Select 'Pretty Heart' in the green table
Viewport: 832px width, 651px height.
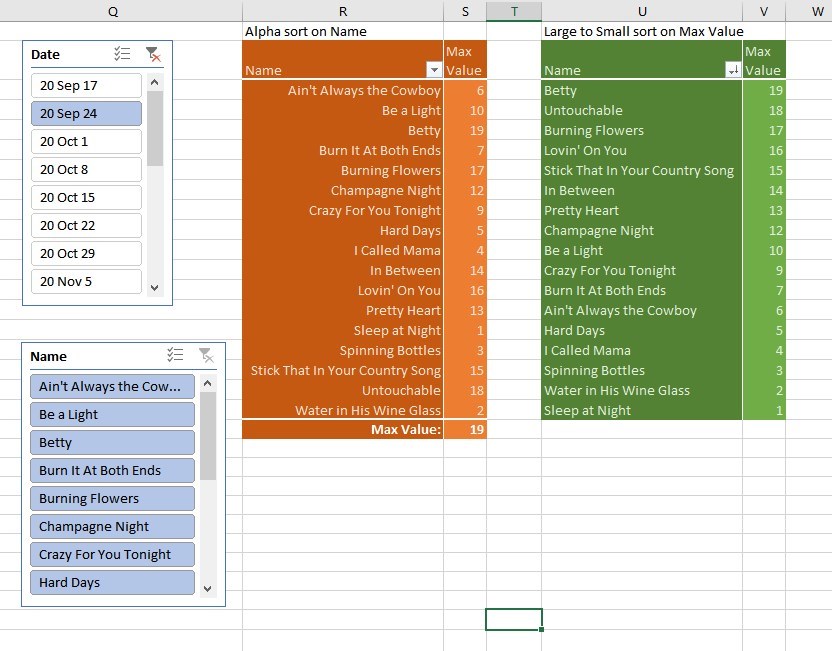[642, 211]
